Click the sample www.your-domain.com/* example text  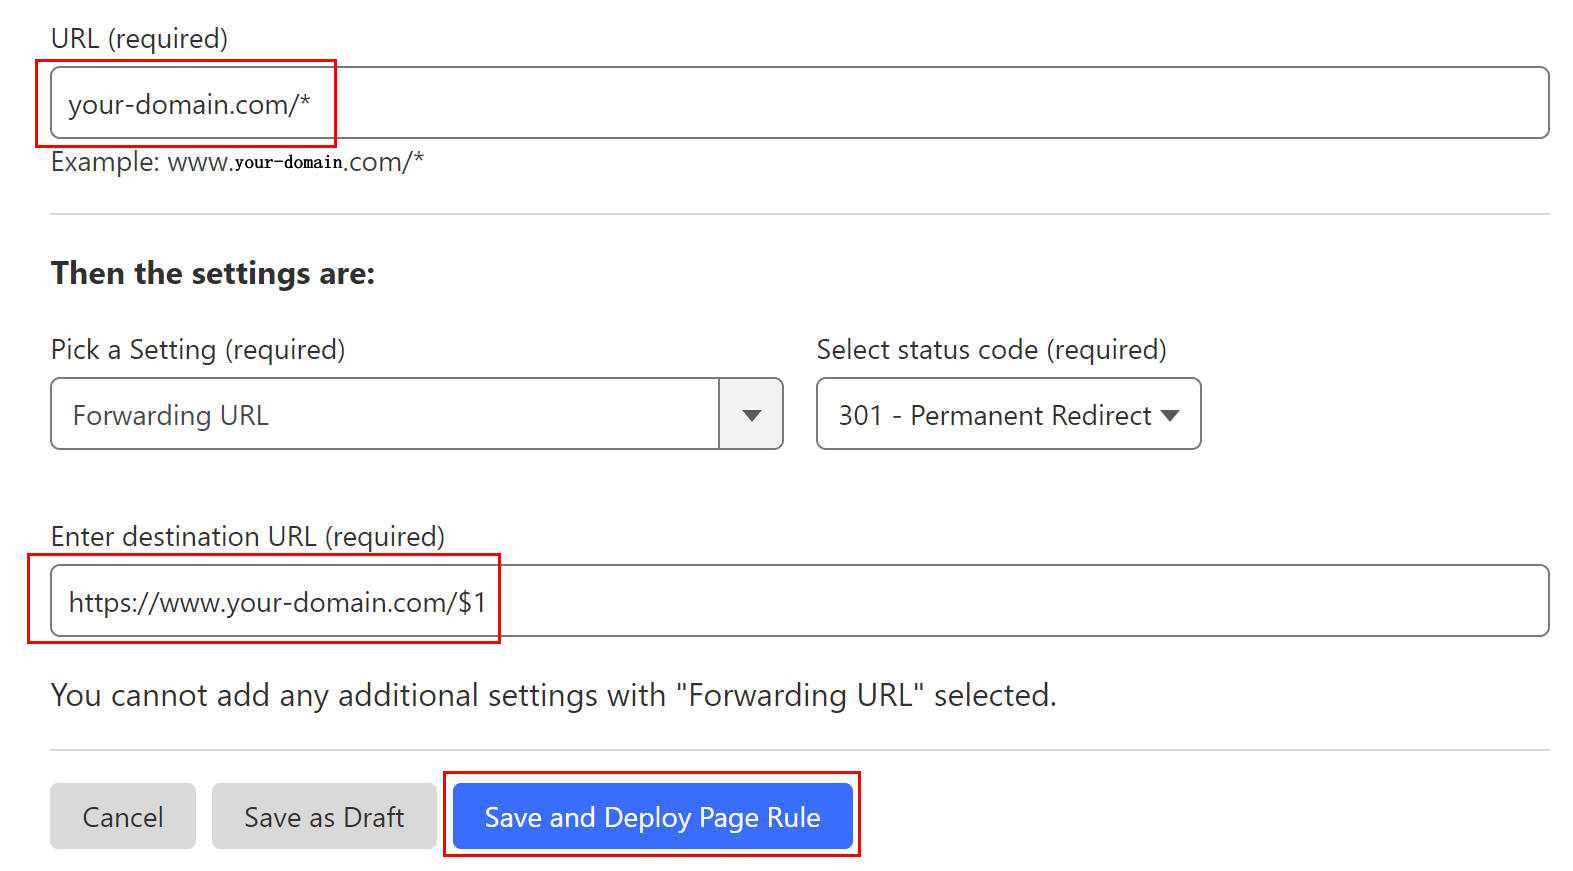point(296,162)
